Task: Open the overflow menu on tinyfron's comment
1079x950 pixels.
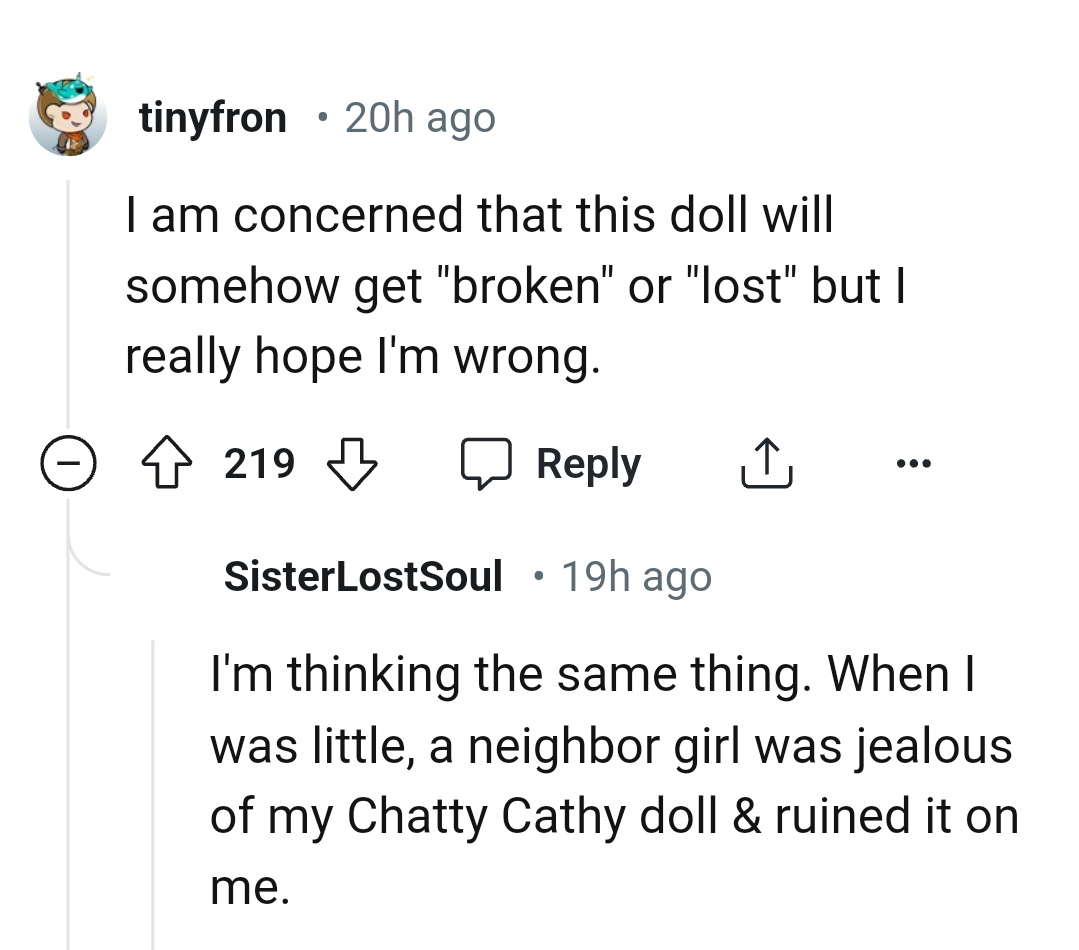Action: coord(912,462)
